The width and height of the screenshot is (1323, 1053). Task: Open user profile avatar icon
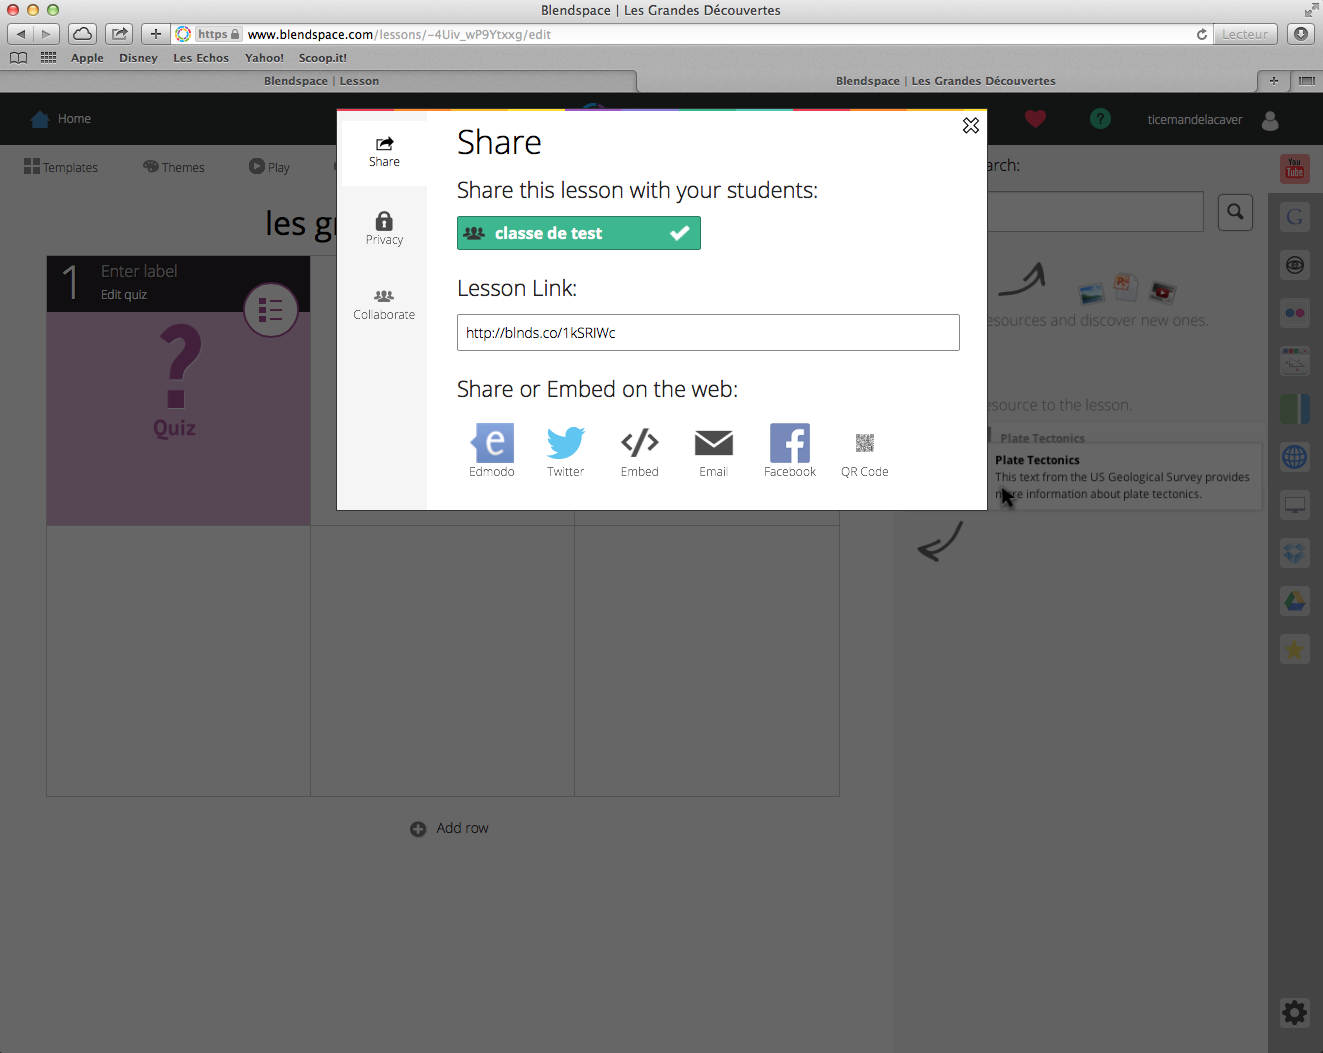tap(1270, 120)
